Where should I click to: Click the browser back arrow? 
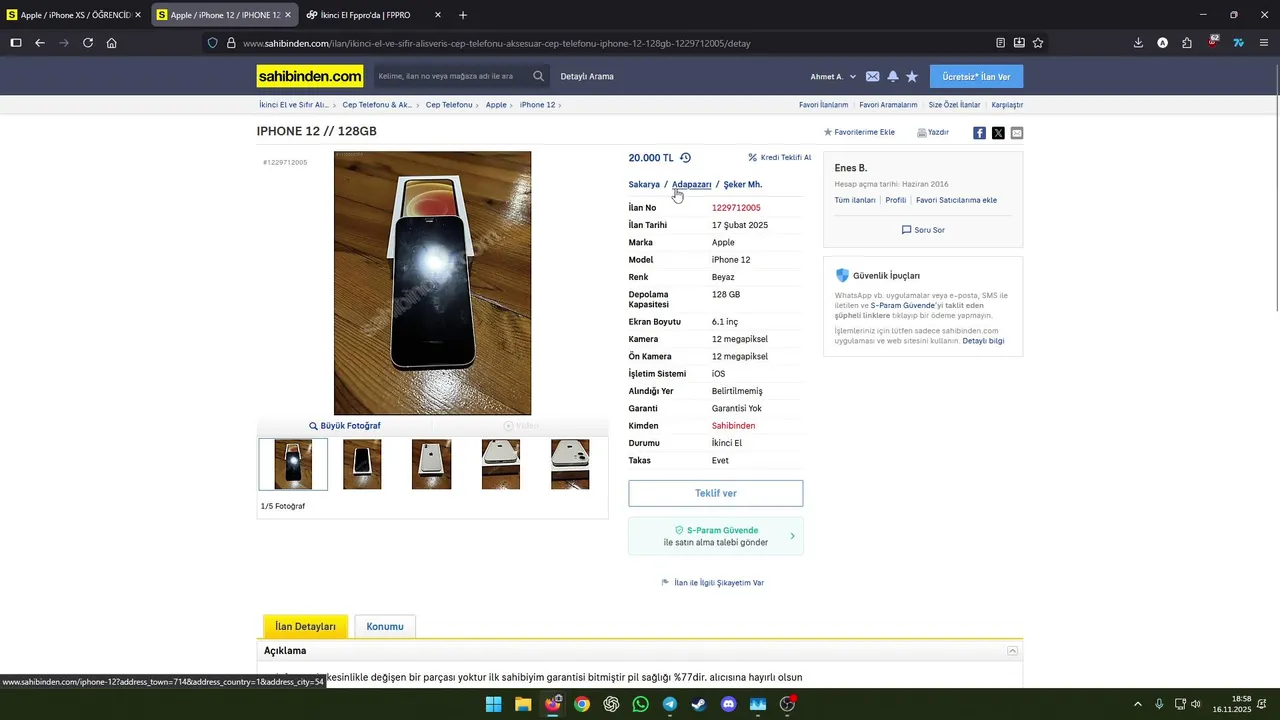(x=40, y=43)
